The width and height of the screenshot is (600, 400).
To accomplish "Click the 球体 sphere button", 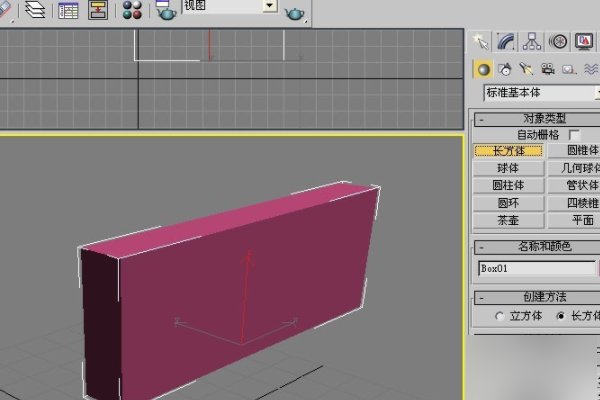I will [x=509, y=168].
